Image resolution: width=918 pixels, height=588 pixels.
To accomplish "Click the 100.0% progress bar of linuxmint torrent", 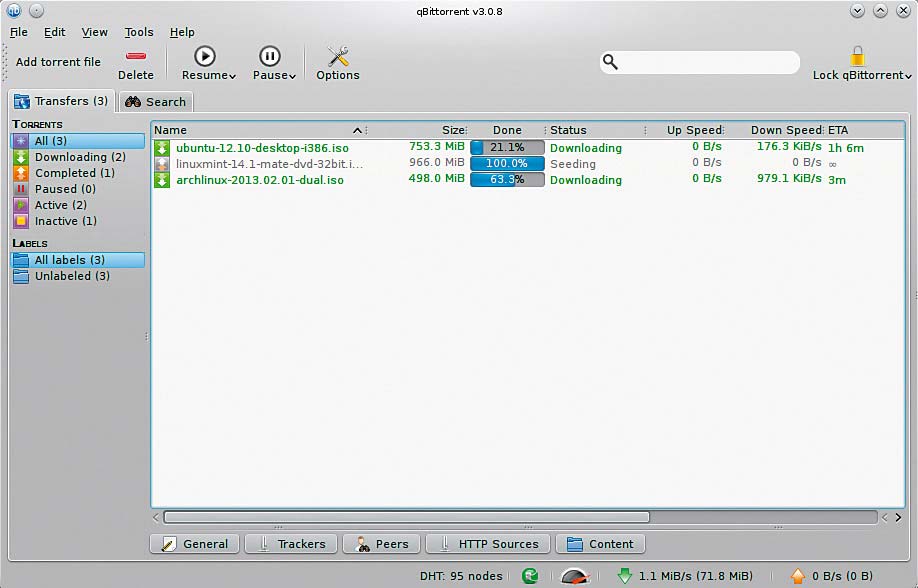I will 507,164.
